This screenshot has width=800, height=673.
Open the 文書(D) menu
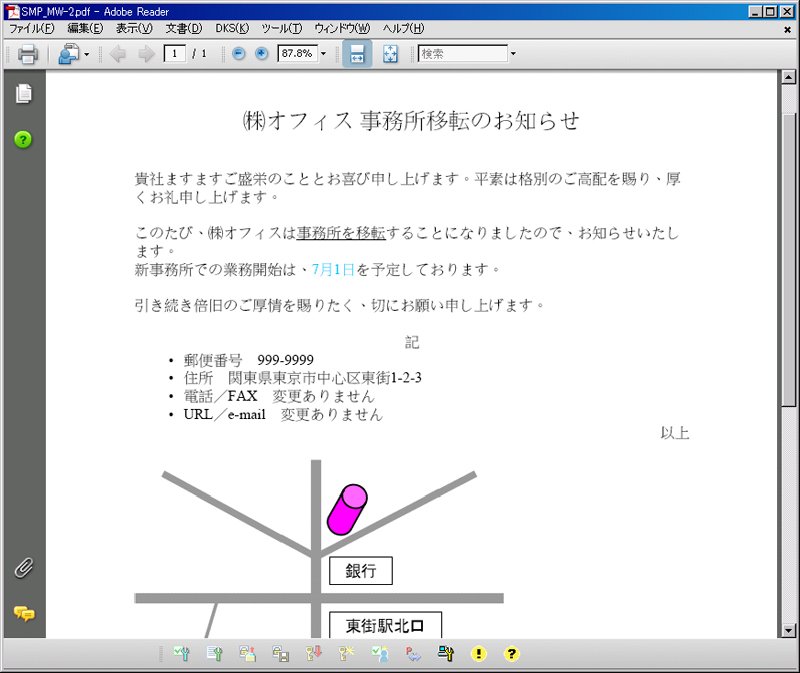click(x=184, y=29)
